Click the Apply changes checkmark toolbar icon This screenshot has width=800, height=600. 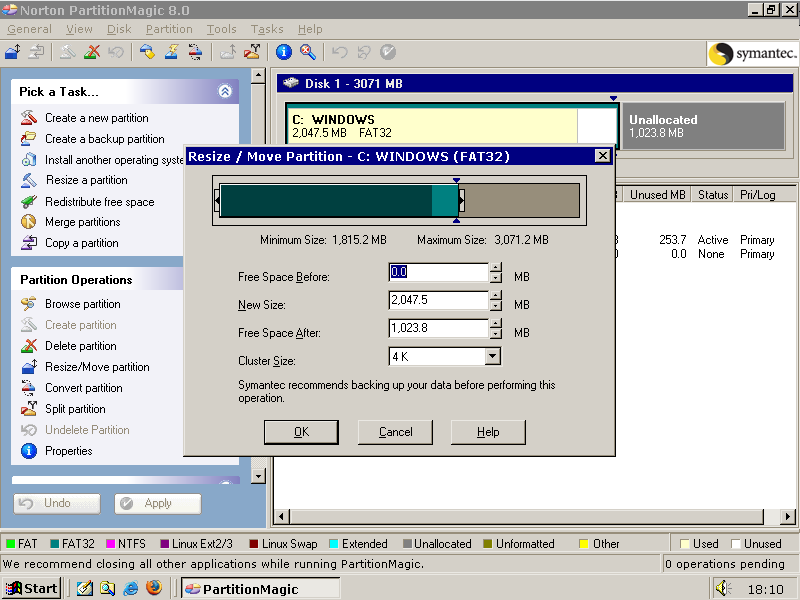388,52
